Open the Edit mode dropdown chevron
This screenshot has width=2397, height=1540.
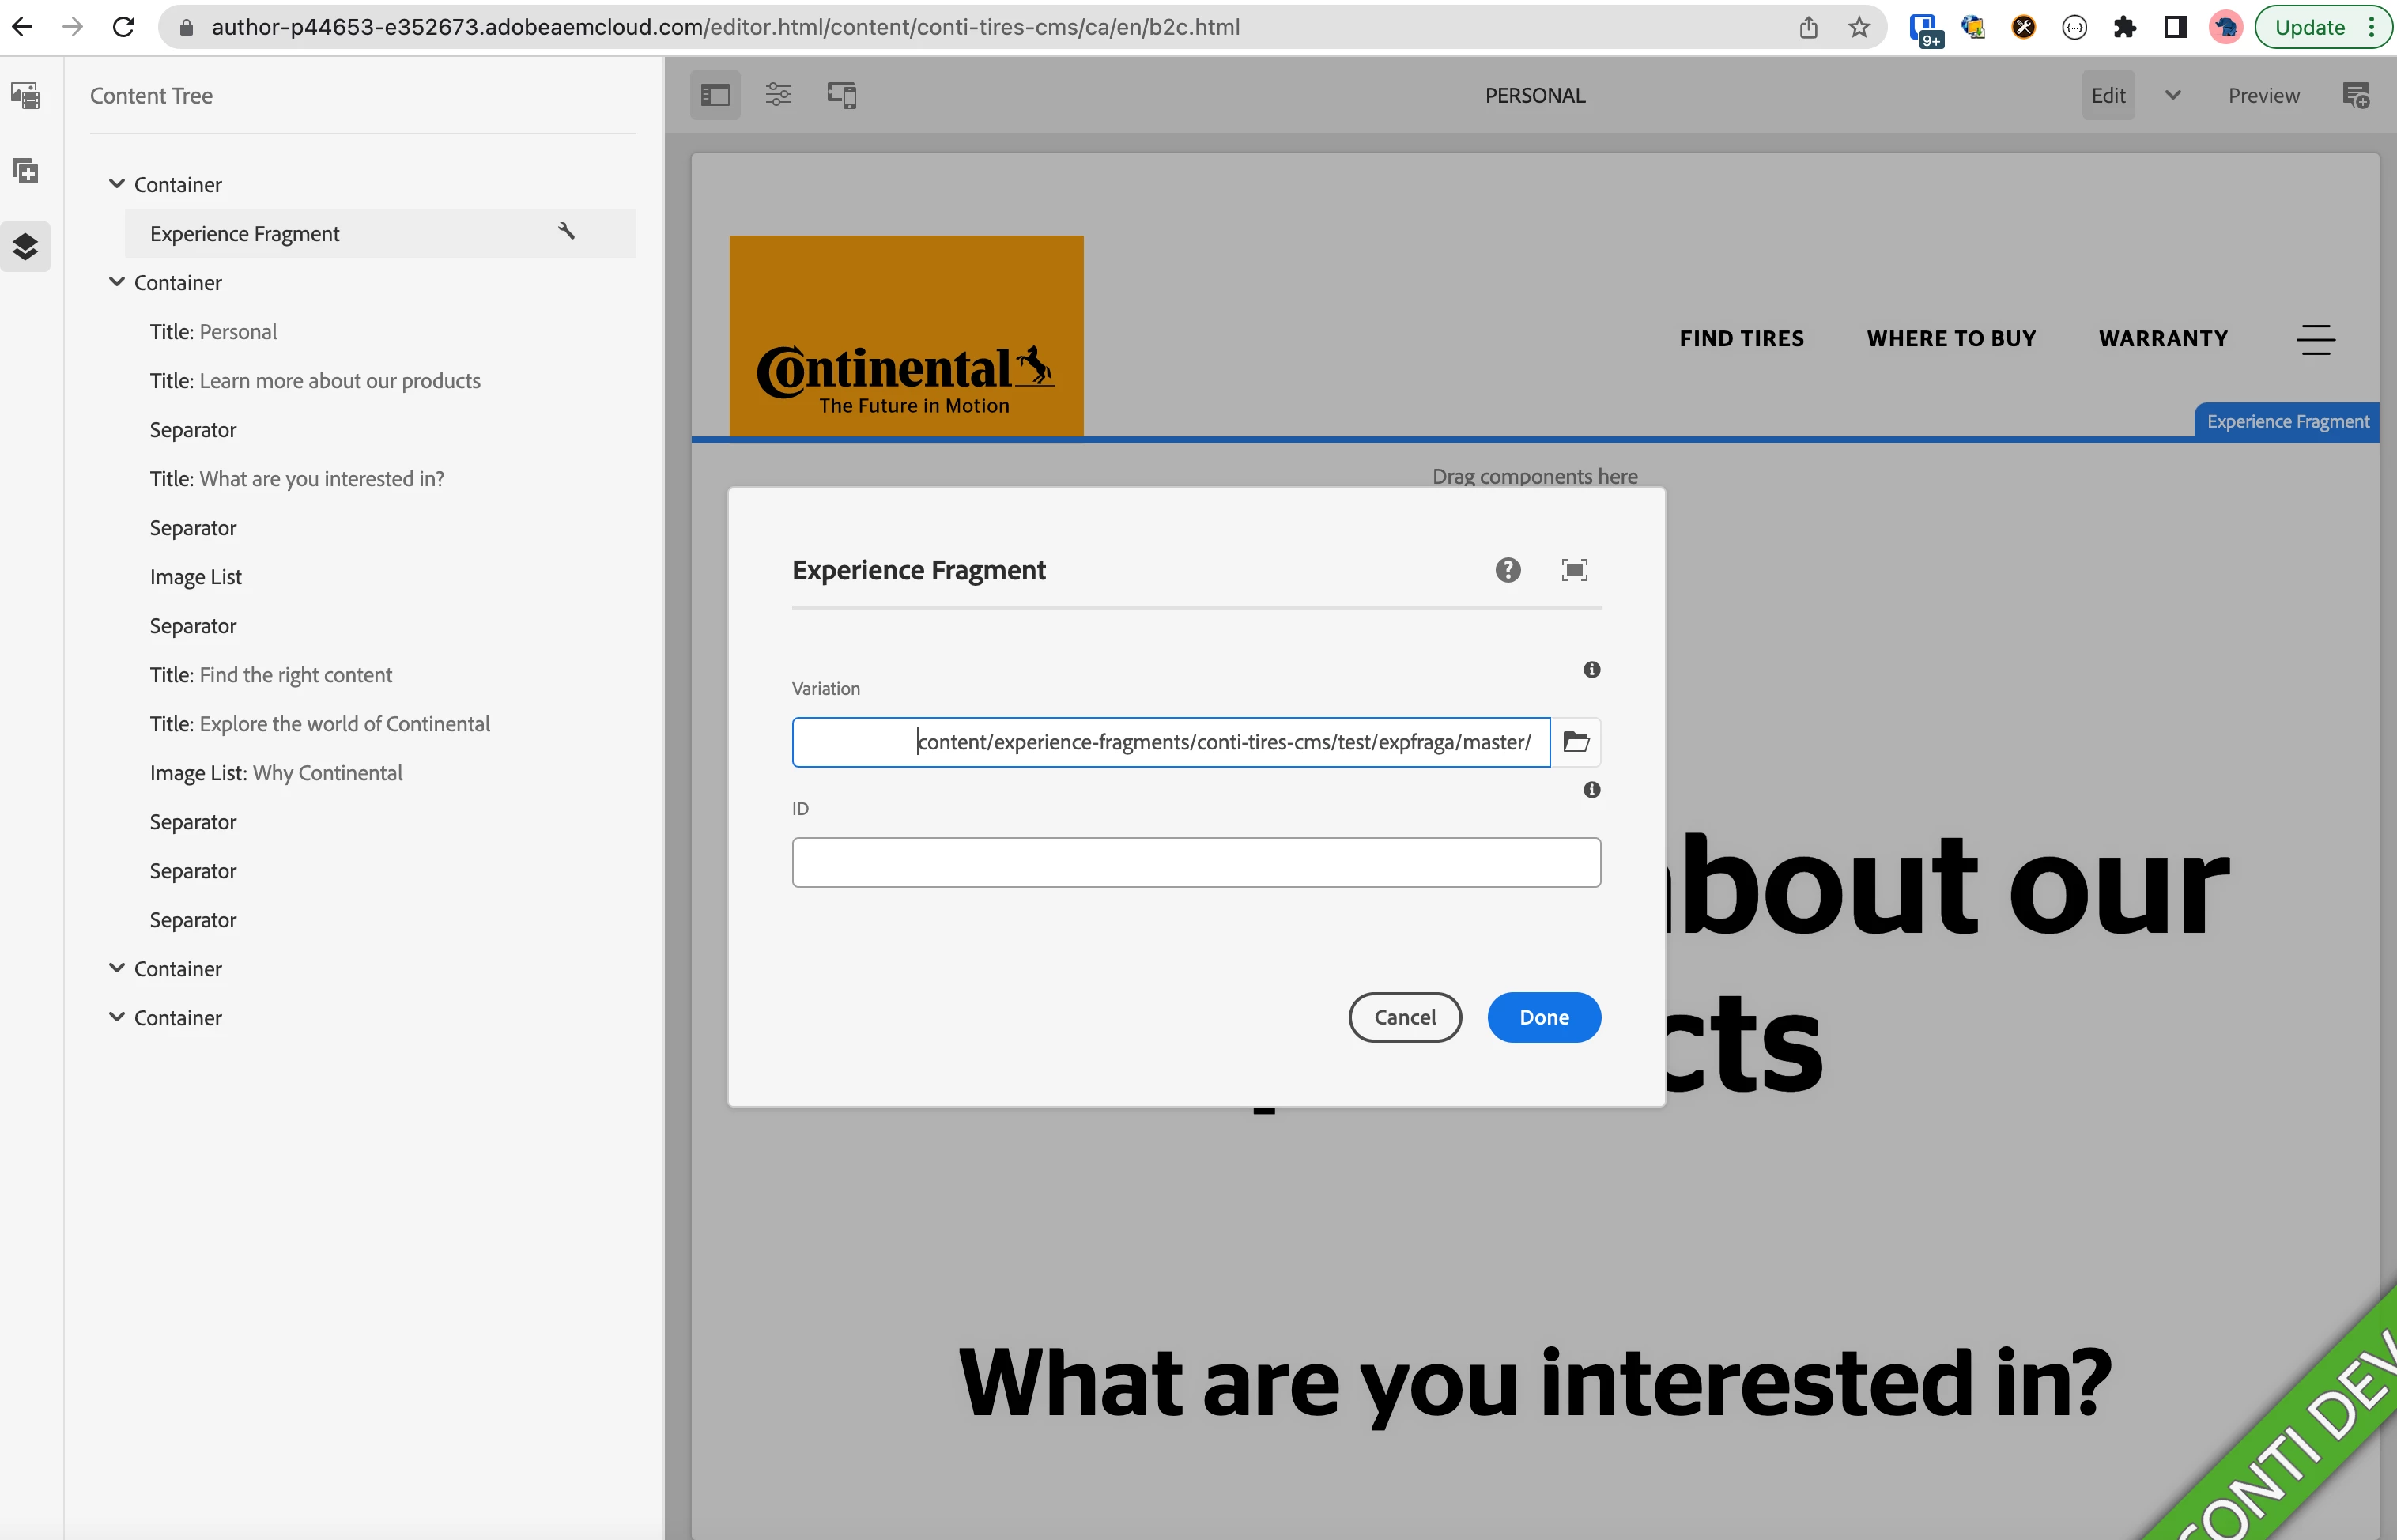click(x=2172, y=95)
